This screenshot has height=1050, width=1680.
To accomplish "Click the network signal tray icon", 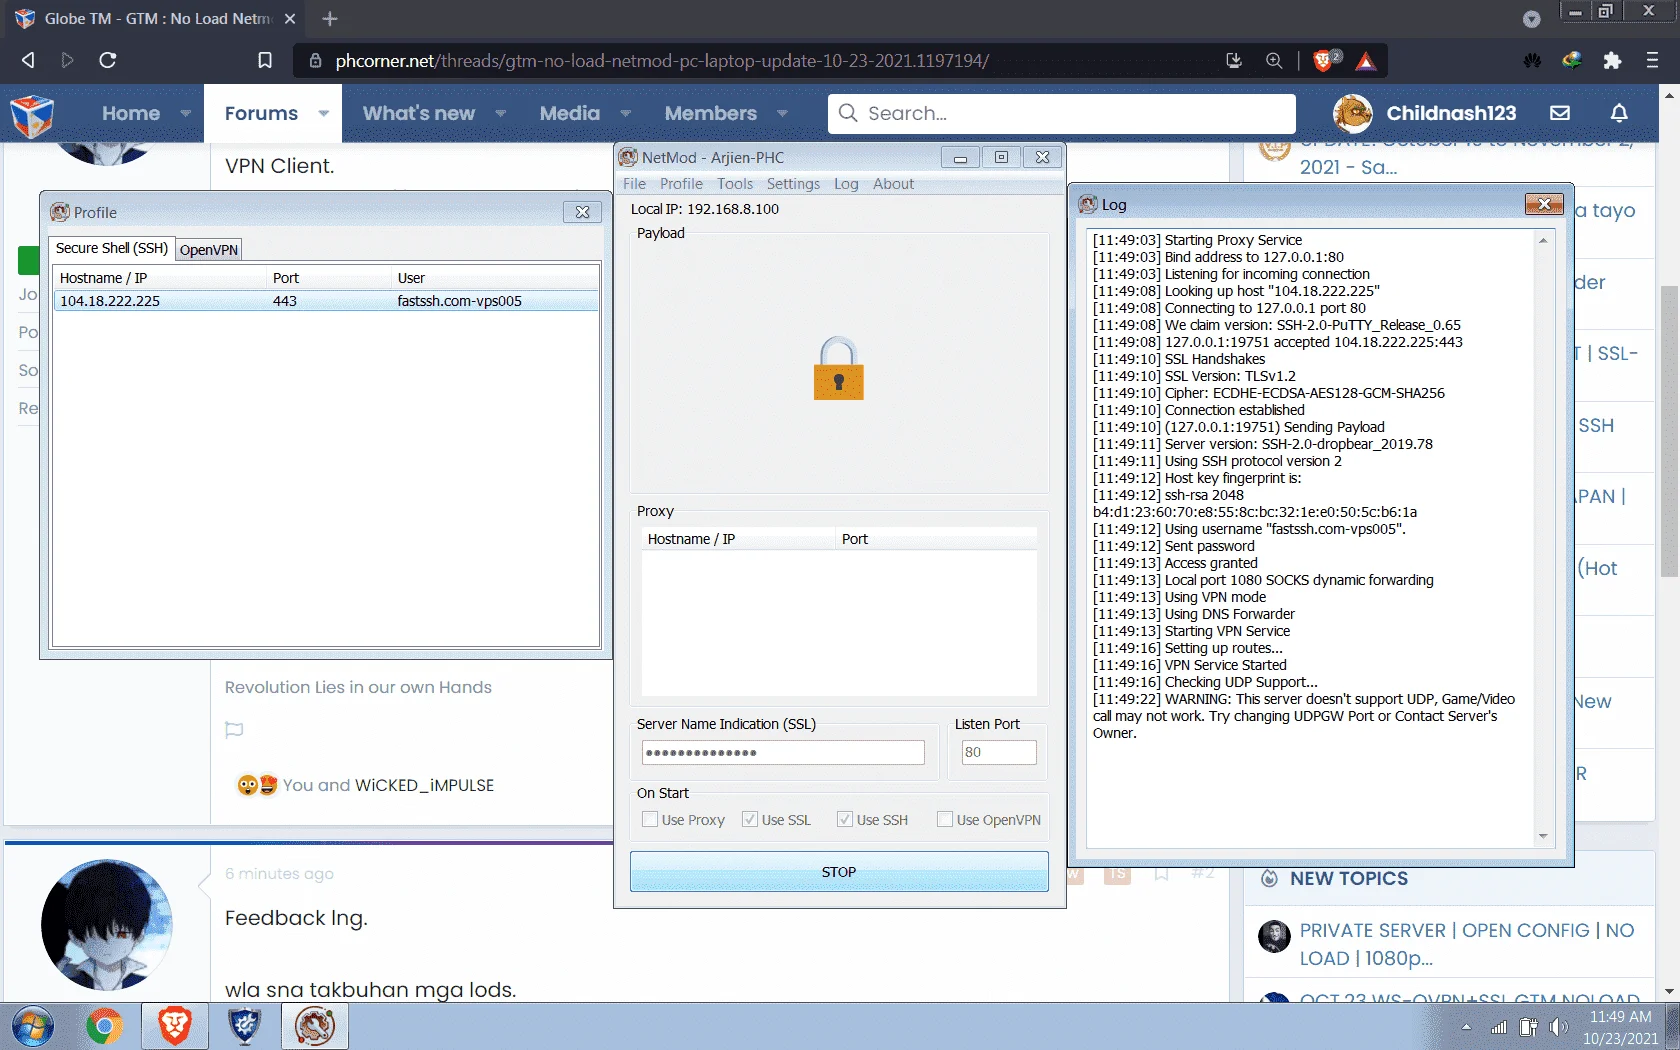I will tap(1498, 1027).
